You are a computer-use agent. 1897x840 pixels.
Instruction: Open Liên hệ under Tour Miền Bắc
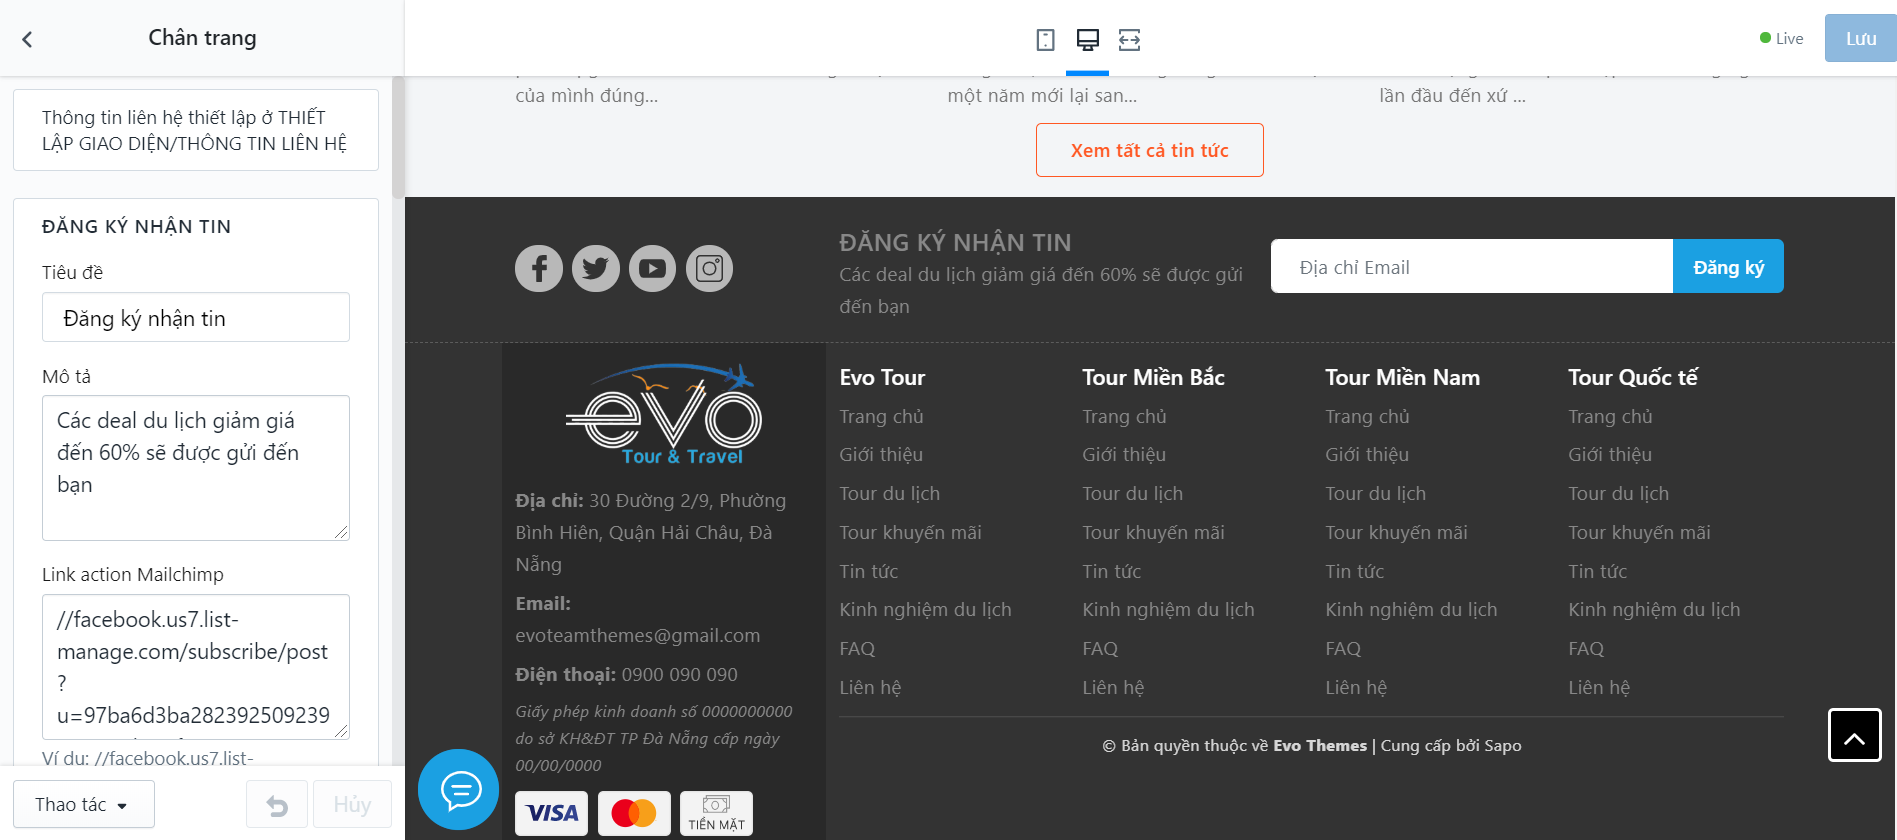(x=1113, y=688)
